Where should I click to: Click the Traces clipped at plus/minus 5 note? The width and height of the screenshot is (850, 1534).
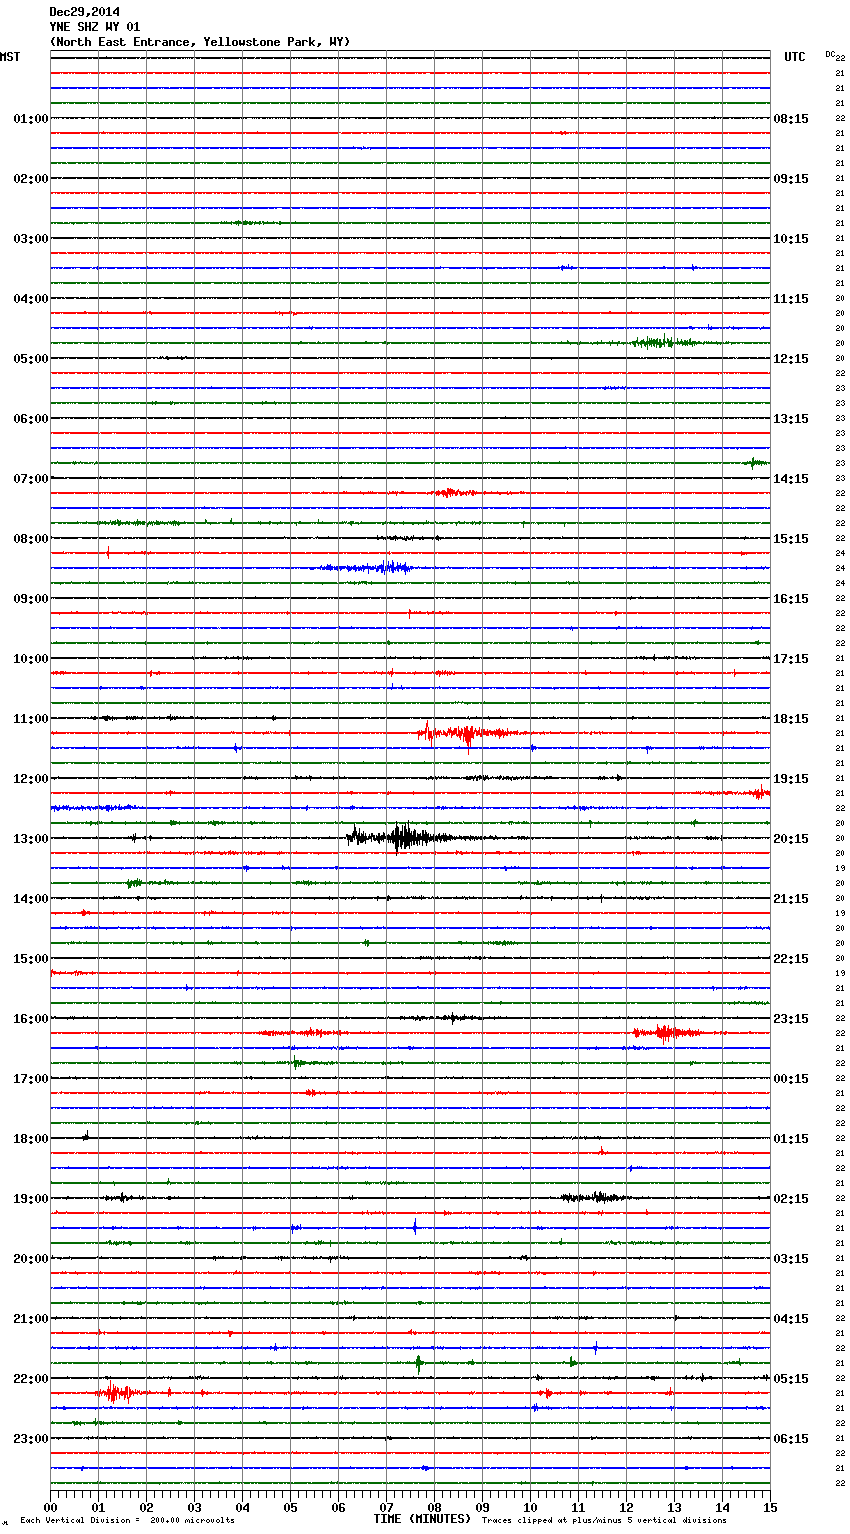tap(604, 1521)
